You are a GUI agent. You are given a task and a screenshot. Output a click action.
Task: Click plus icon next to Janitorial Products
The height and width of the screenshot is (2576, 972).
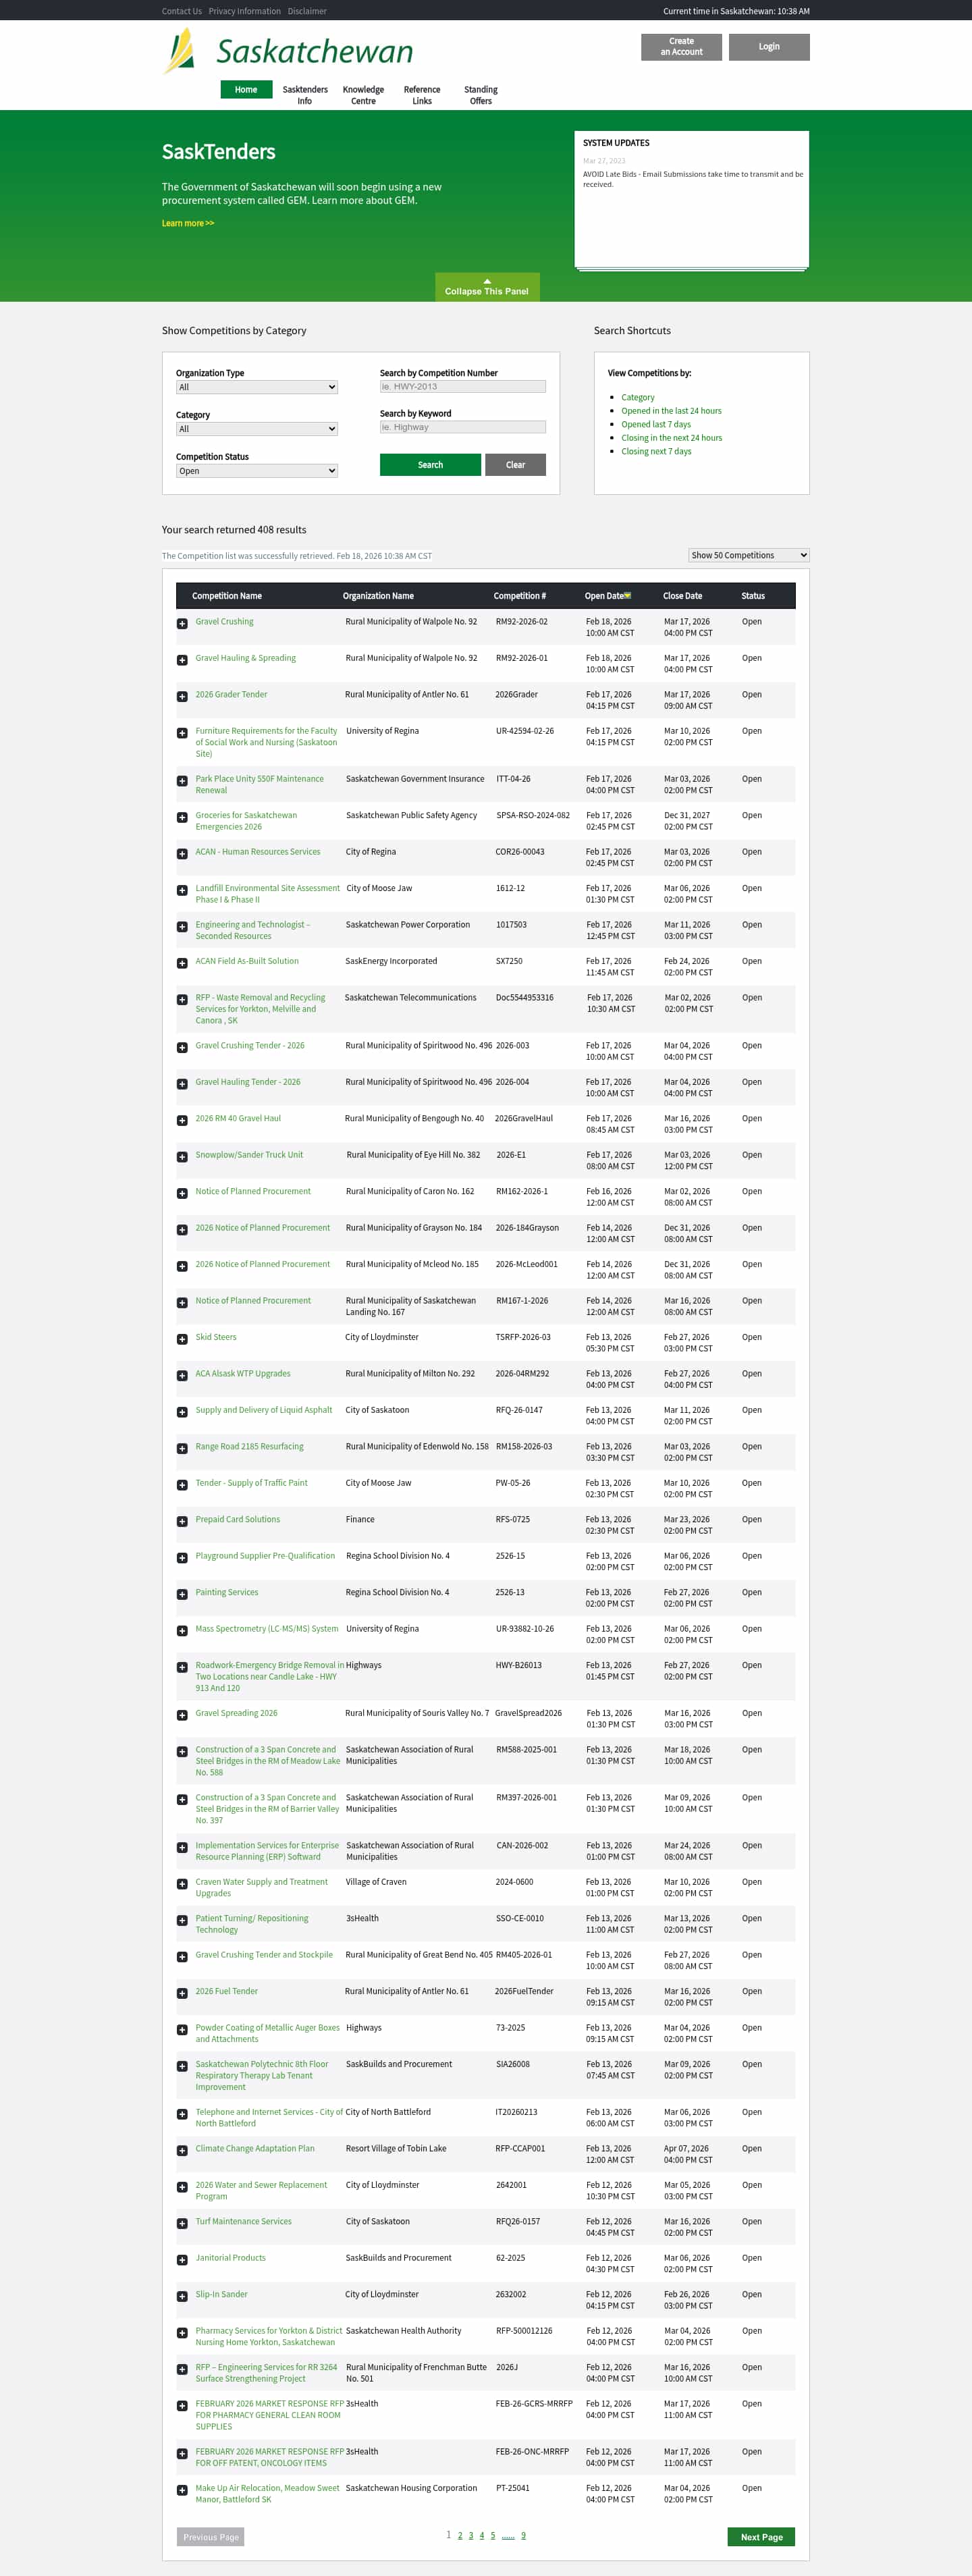point(182,2260)
